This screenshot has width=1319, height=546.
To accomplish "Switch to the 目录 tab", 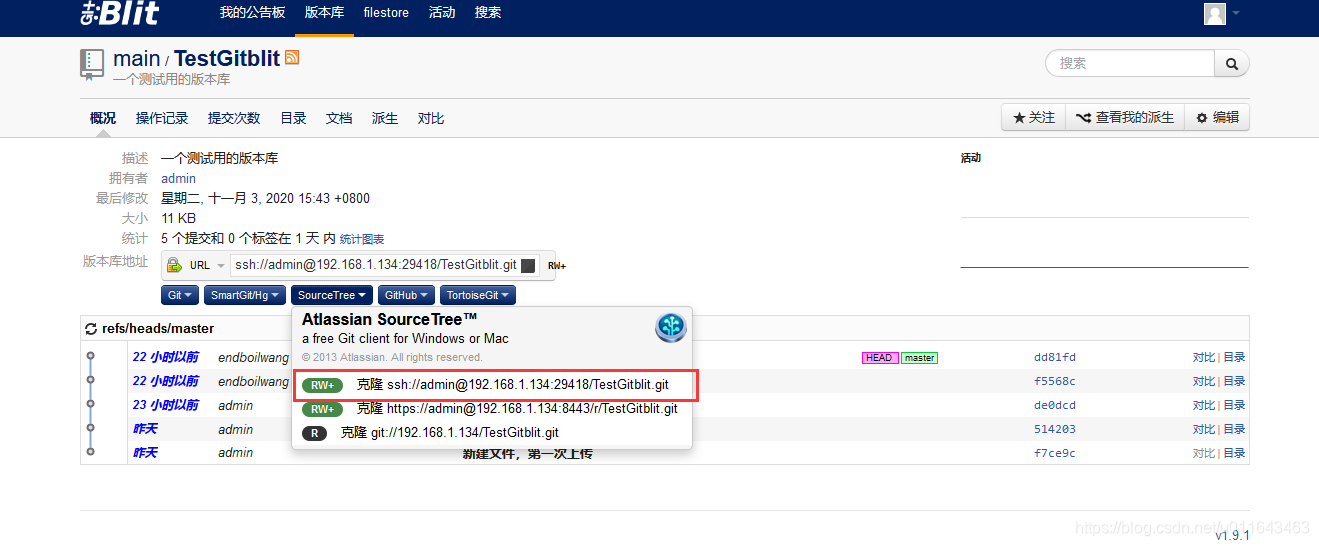I will 293,118.
